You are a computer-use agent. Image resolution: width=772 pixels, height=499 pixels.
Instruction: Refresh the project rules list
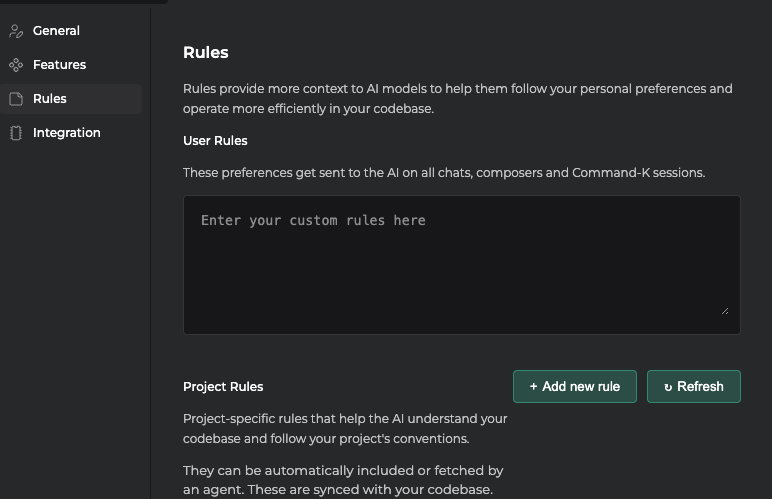coord(693,387)
